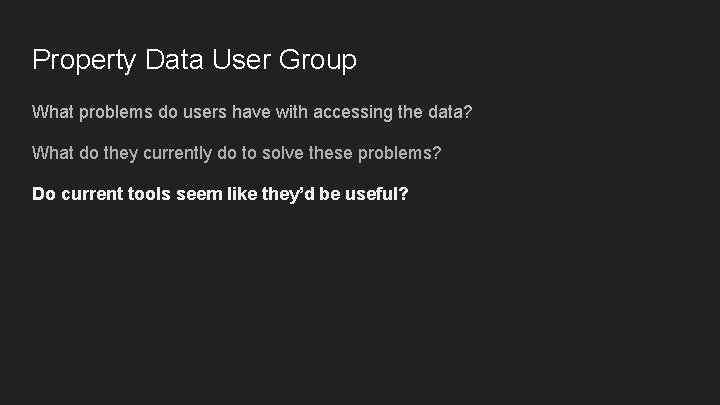Click the bold word they'd
The image size is (720, 405).
[x=292, y=194]
